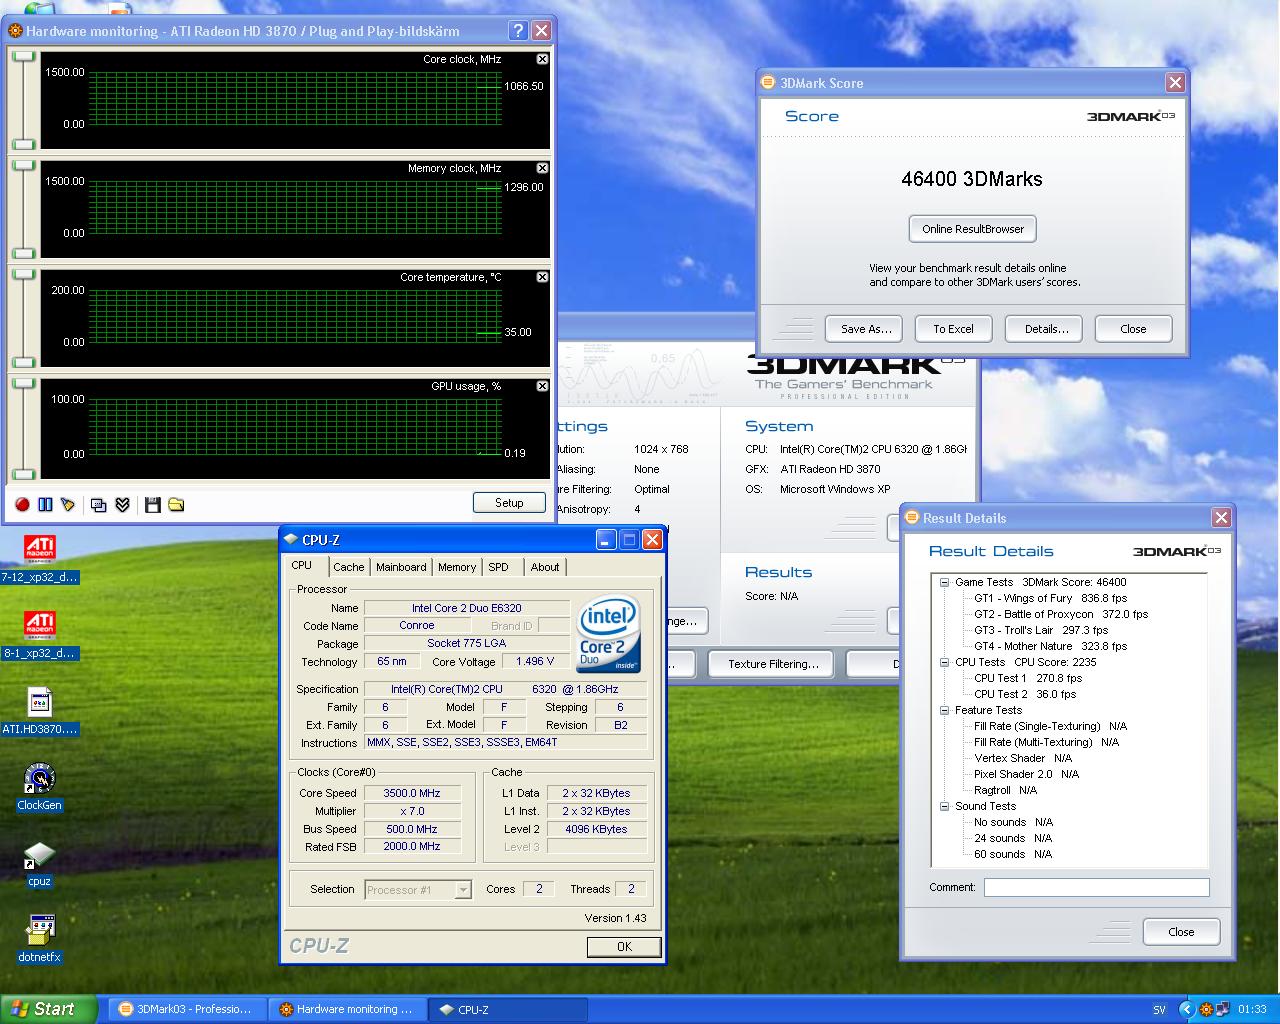Open the 7-12_xp32 ATI driver desktop icon

[x=39, y=560]
